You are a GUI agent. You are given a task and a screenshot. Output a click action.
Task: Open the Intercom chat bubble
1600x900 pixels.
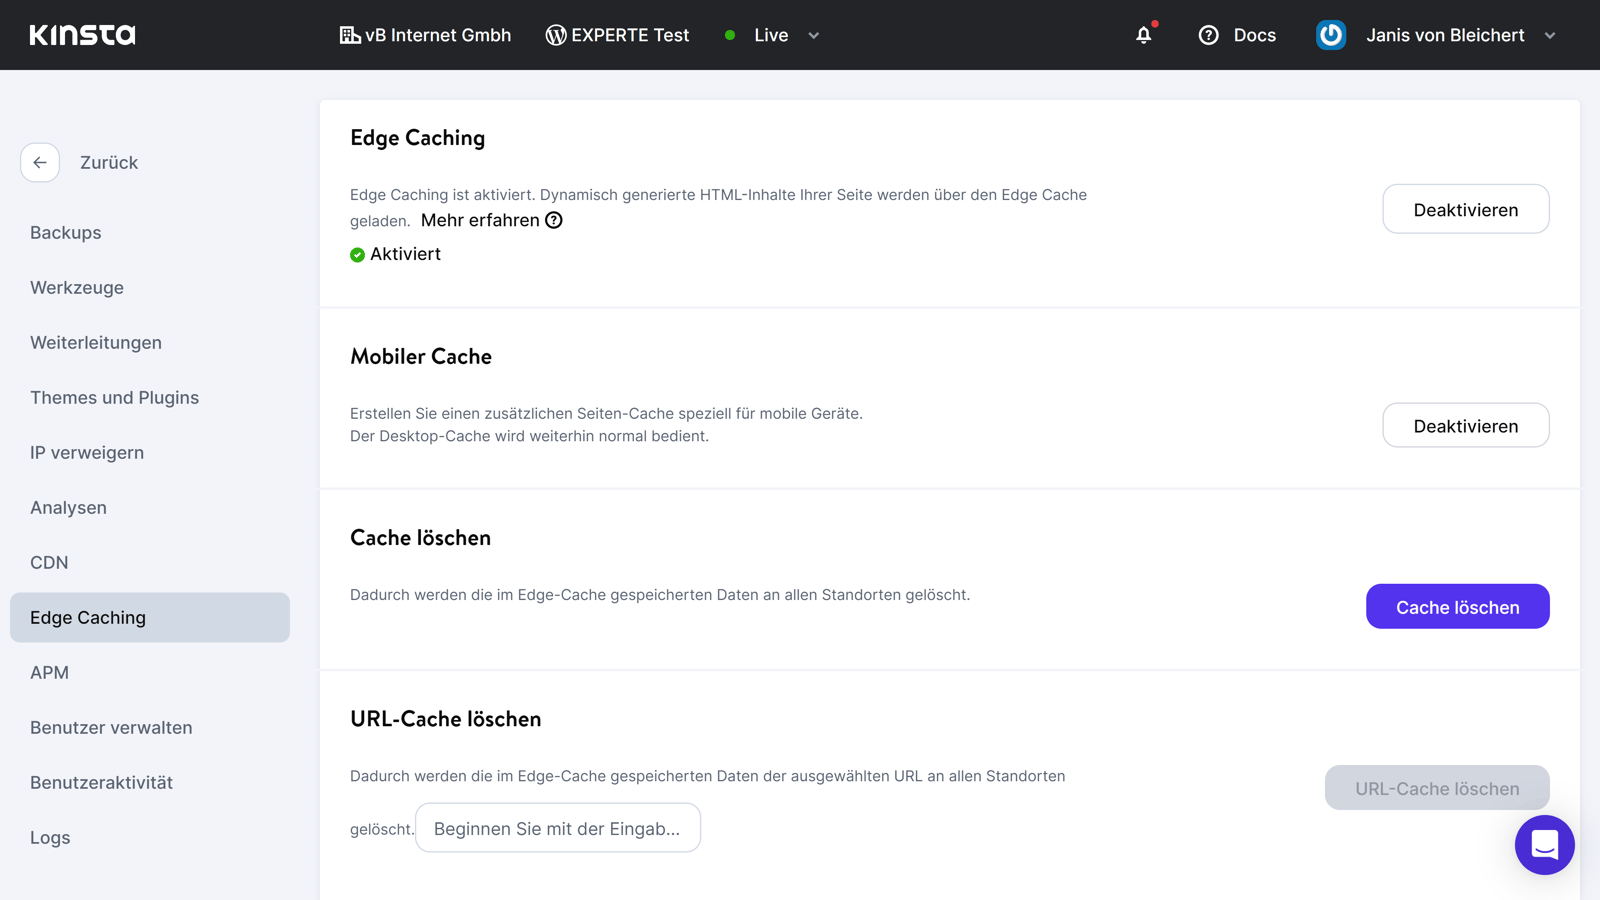(x=1544, y=845)
